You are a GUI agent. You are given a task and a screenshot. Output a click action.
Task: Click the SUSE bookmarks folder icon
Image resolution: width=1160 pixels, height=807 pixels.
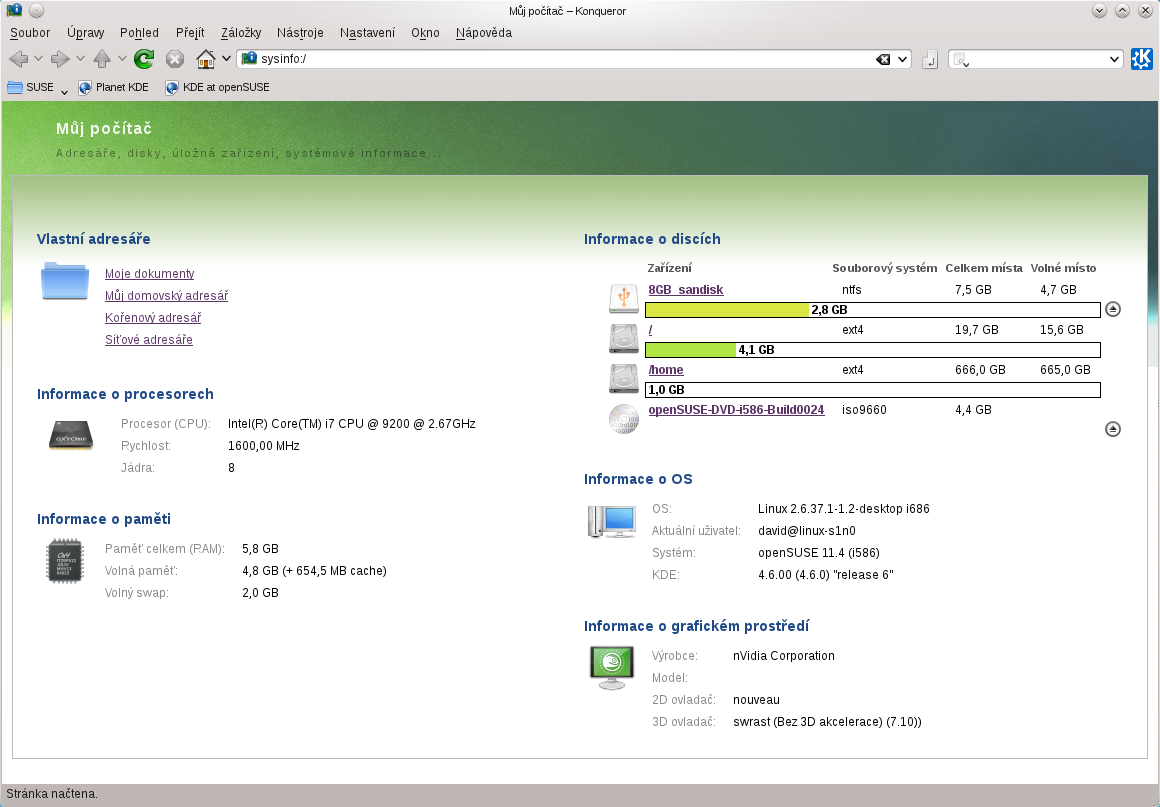[x=15, y=87]
